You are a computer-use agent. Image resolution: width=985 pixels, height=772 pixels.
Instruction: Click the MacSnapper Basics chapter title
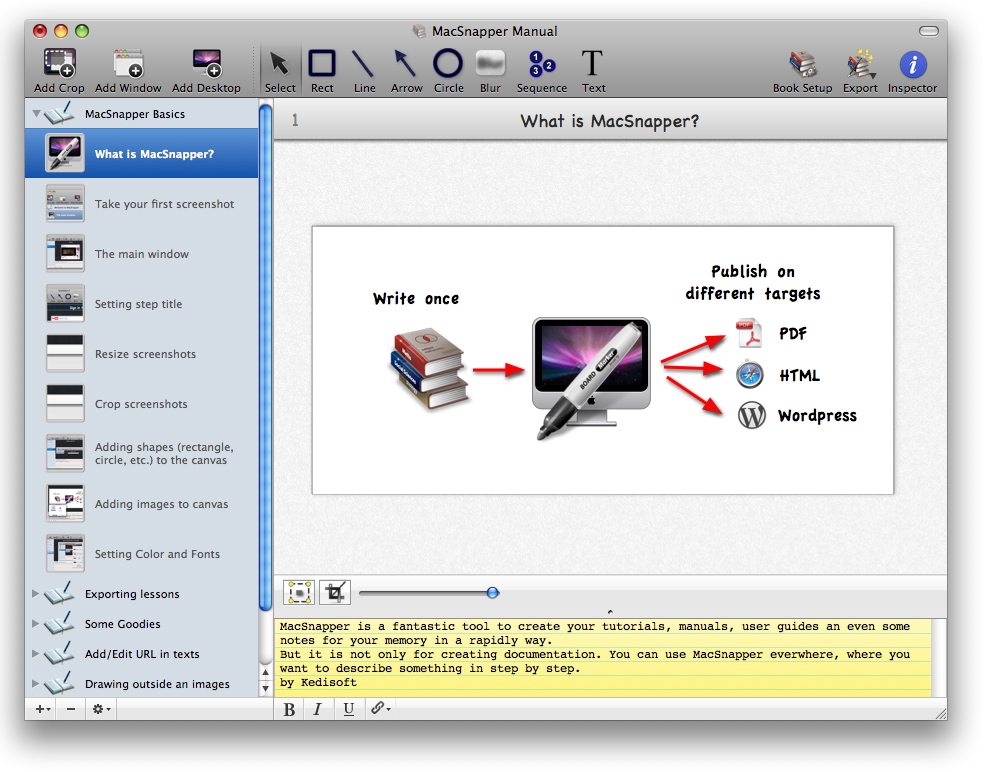(135, 114)
